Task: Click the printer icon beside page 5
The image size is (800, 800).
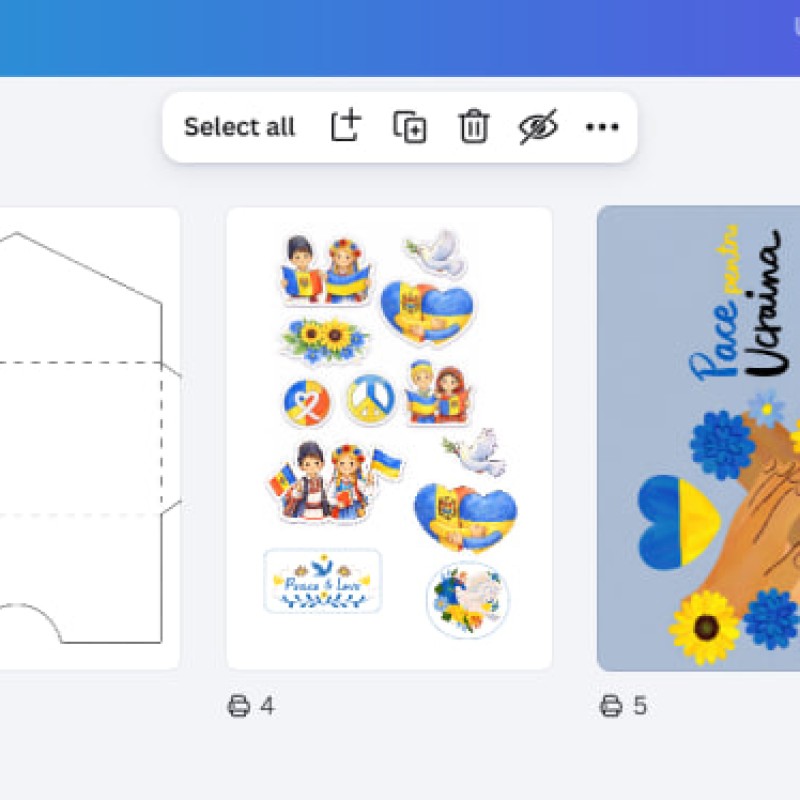Action: [x=611, y=706]
